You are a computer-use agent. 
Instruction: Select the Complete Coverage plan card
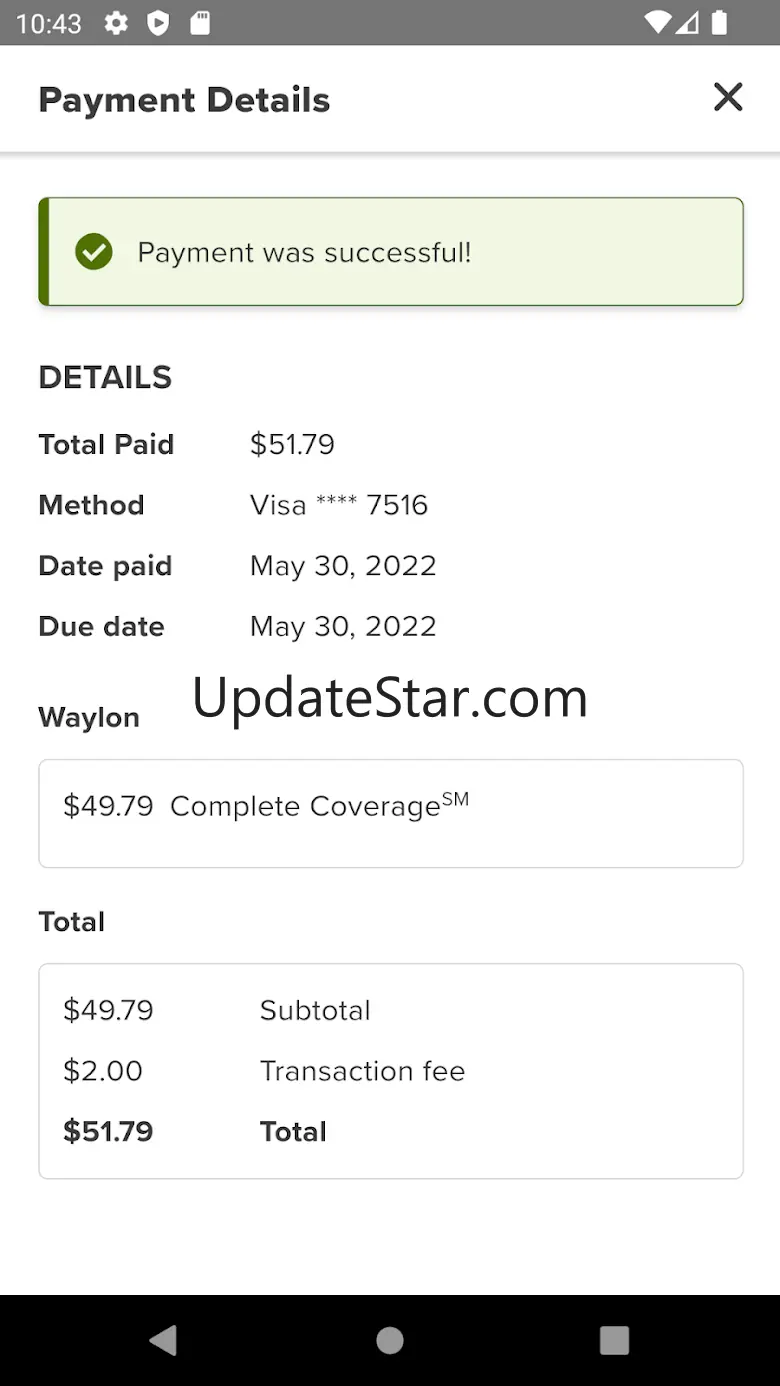(x=390, y=812)
